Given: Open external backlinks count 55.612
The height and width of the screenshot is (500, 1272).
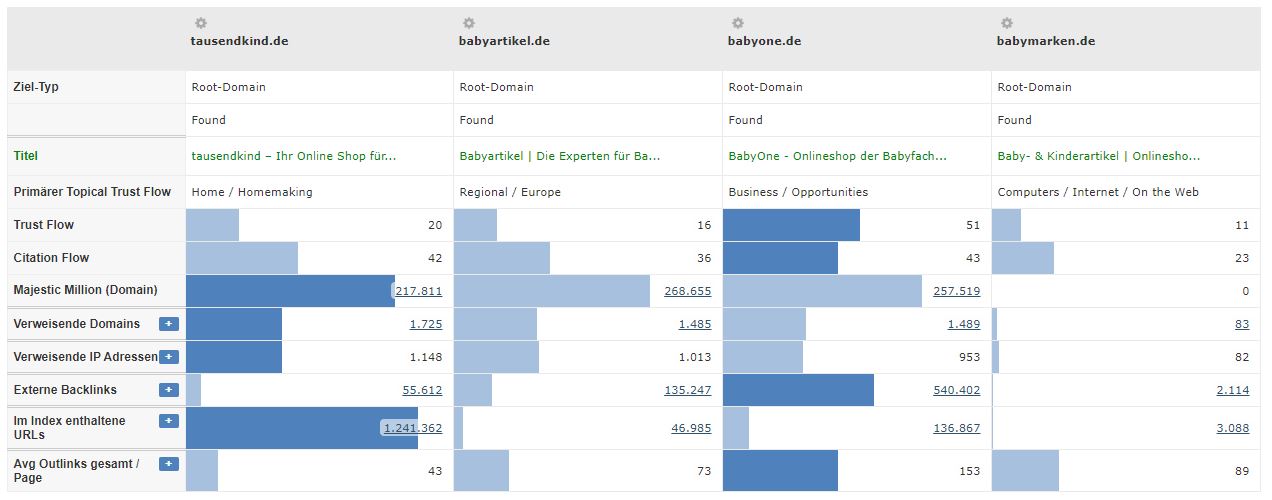Looking at the screenshot, I should click(x=422, y=390).
